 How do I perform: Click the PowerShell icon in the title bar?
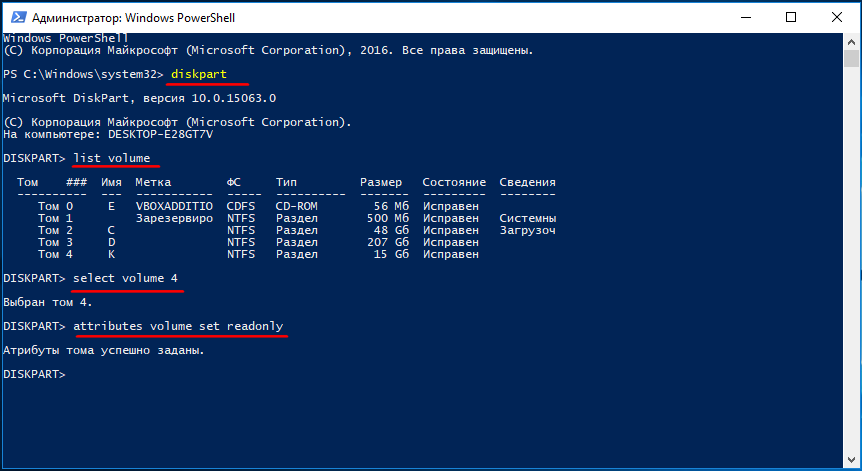(18, 17)
